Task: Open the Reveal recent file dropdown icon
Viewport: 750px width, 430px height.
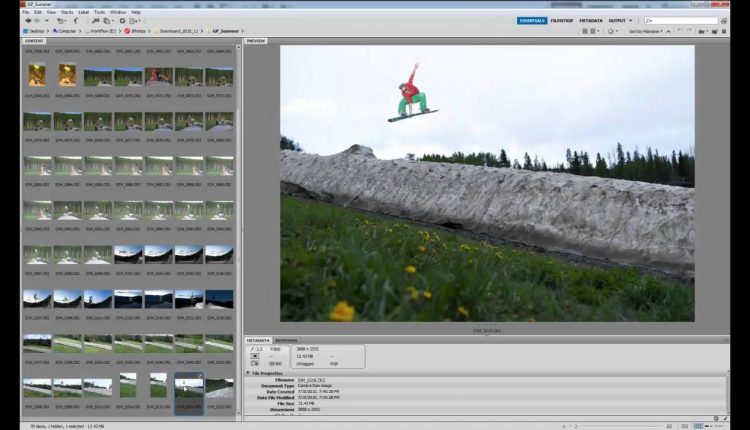Action: tap(61, 21)
